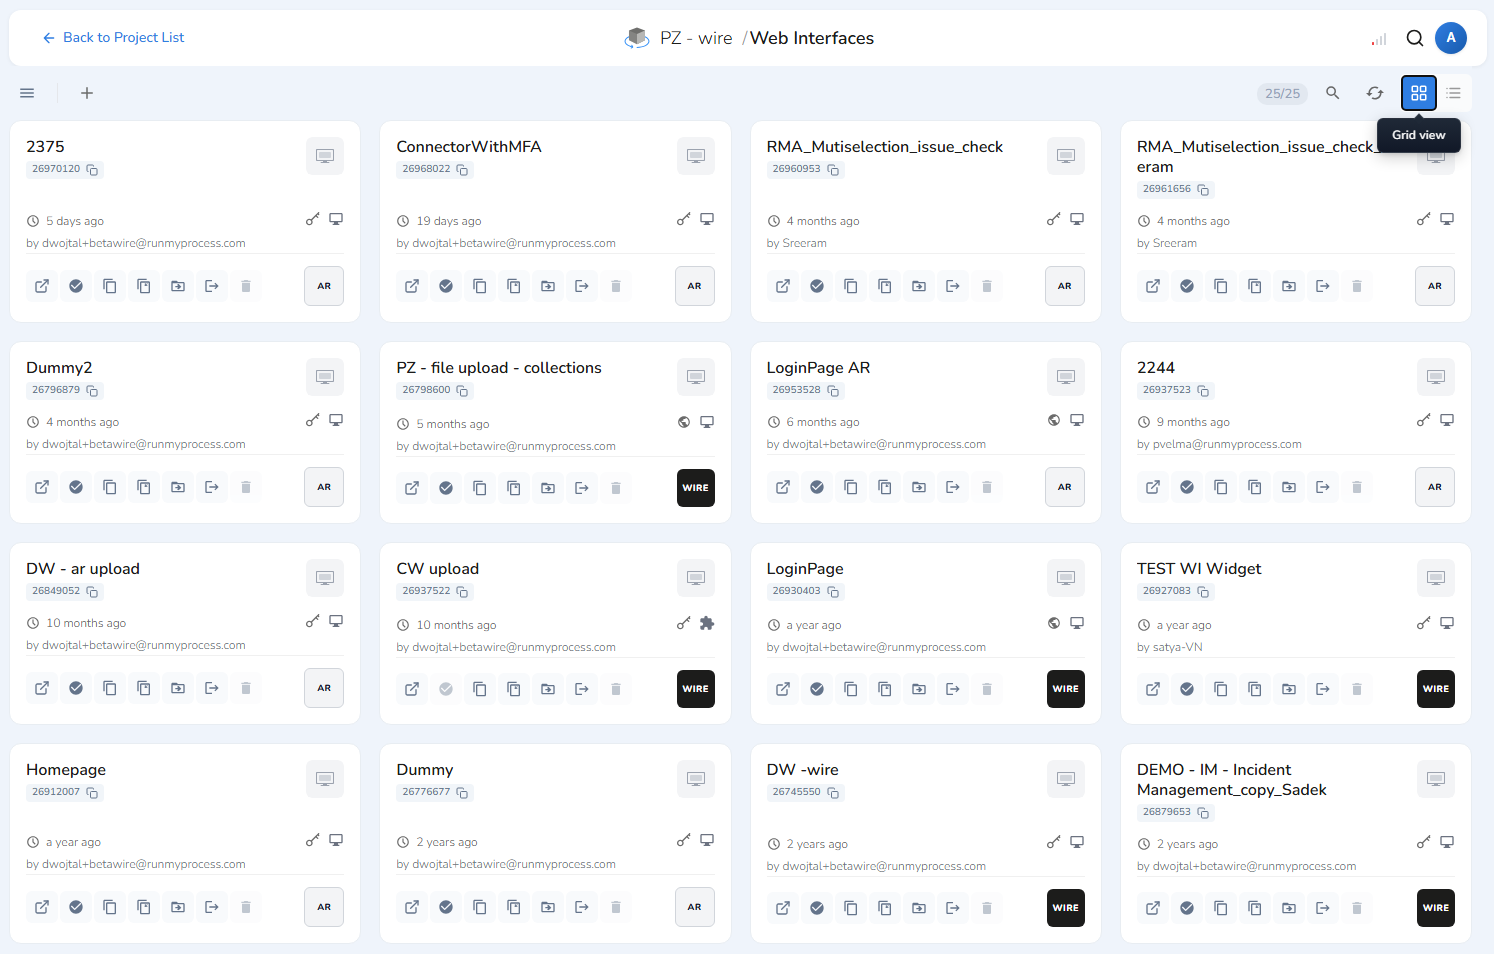Viewport: 1494px width, 954px height.
Task: Click the monitor thumbnail on Dummy2 card
Action: (x=325, y=377)
